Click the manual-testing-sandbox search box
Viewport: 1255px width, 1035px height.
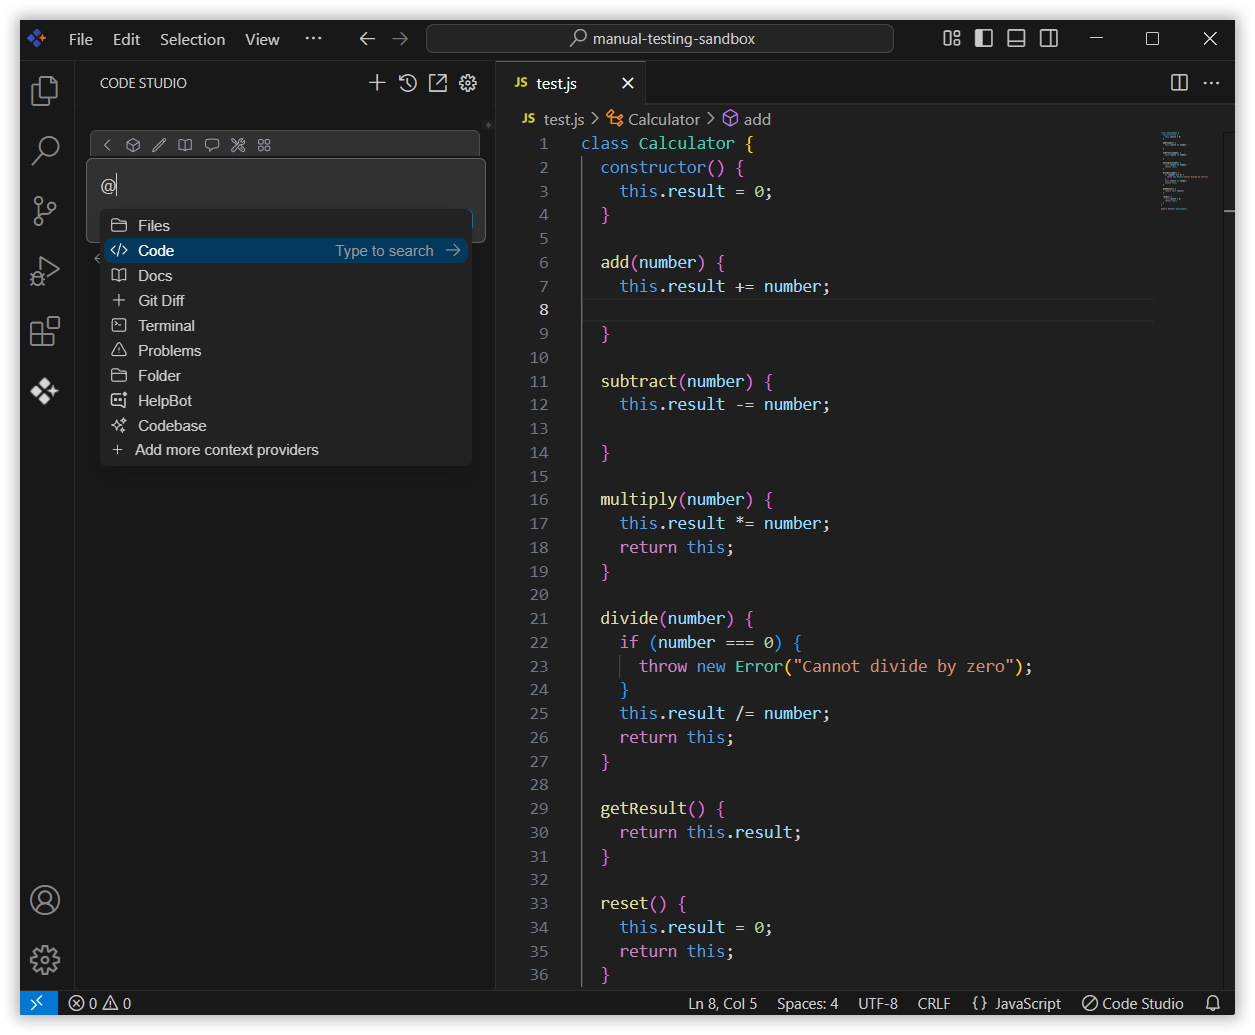(x=660, y=39)
